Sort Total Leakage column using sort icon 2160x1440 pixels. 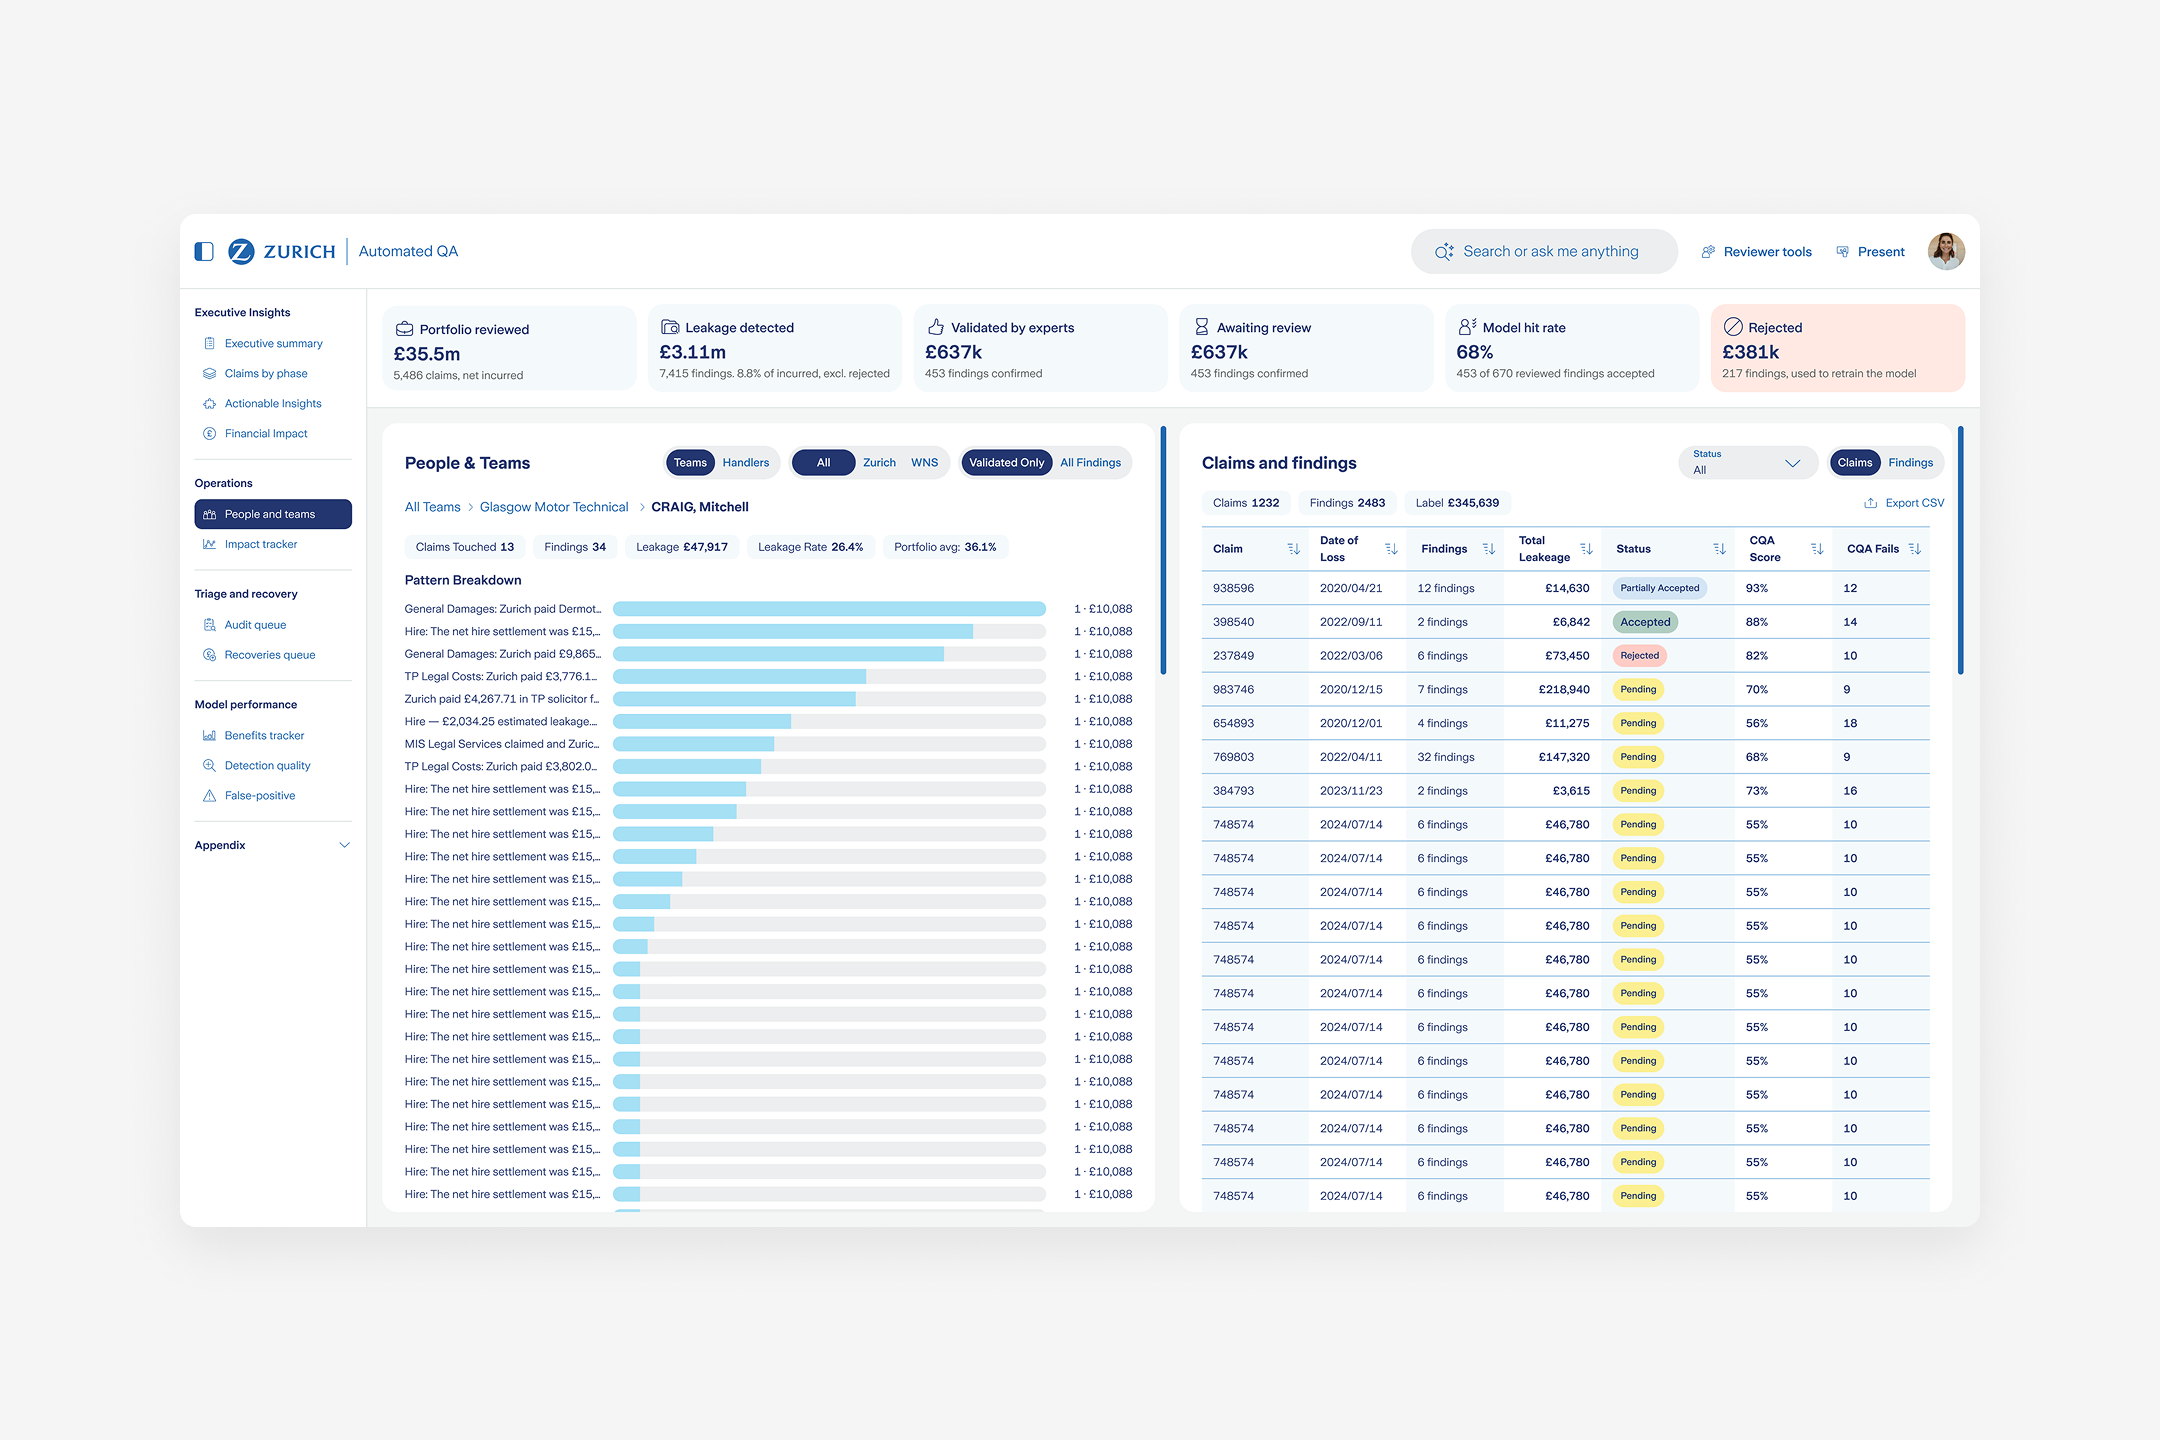[1586, 549]
